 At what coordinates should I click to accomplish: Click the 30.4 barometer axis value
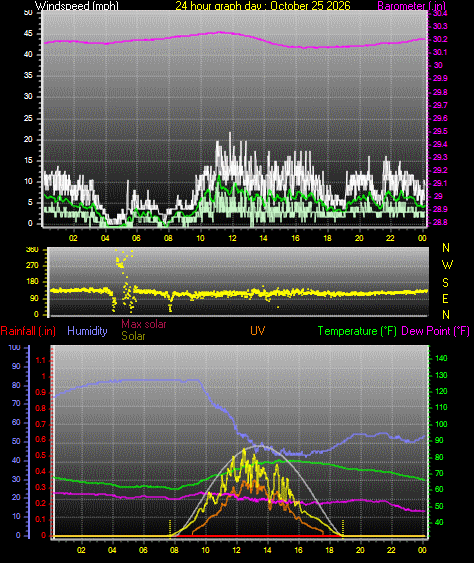click(x=440, y=13)
